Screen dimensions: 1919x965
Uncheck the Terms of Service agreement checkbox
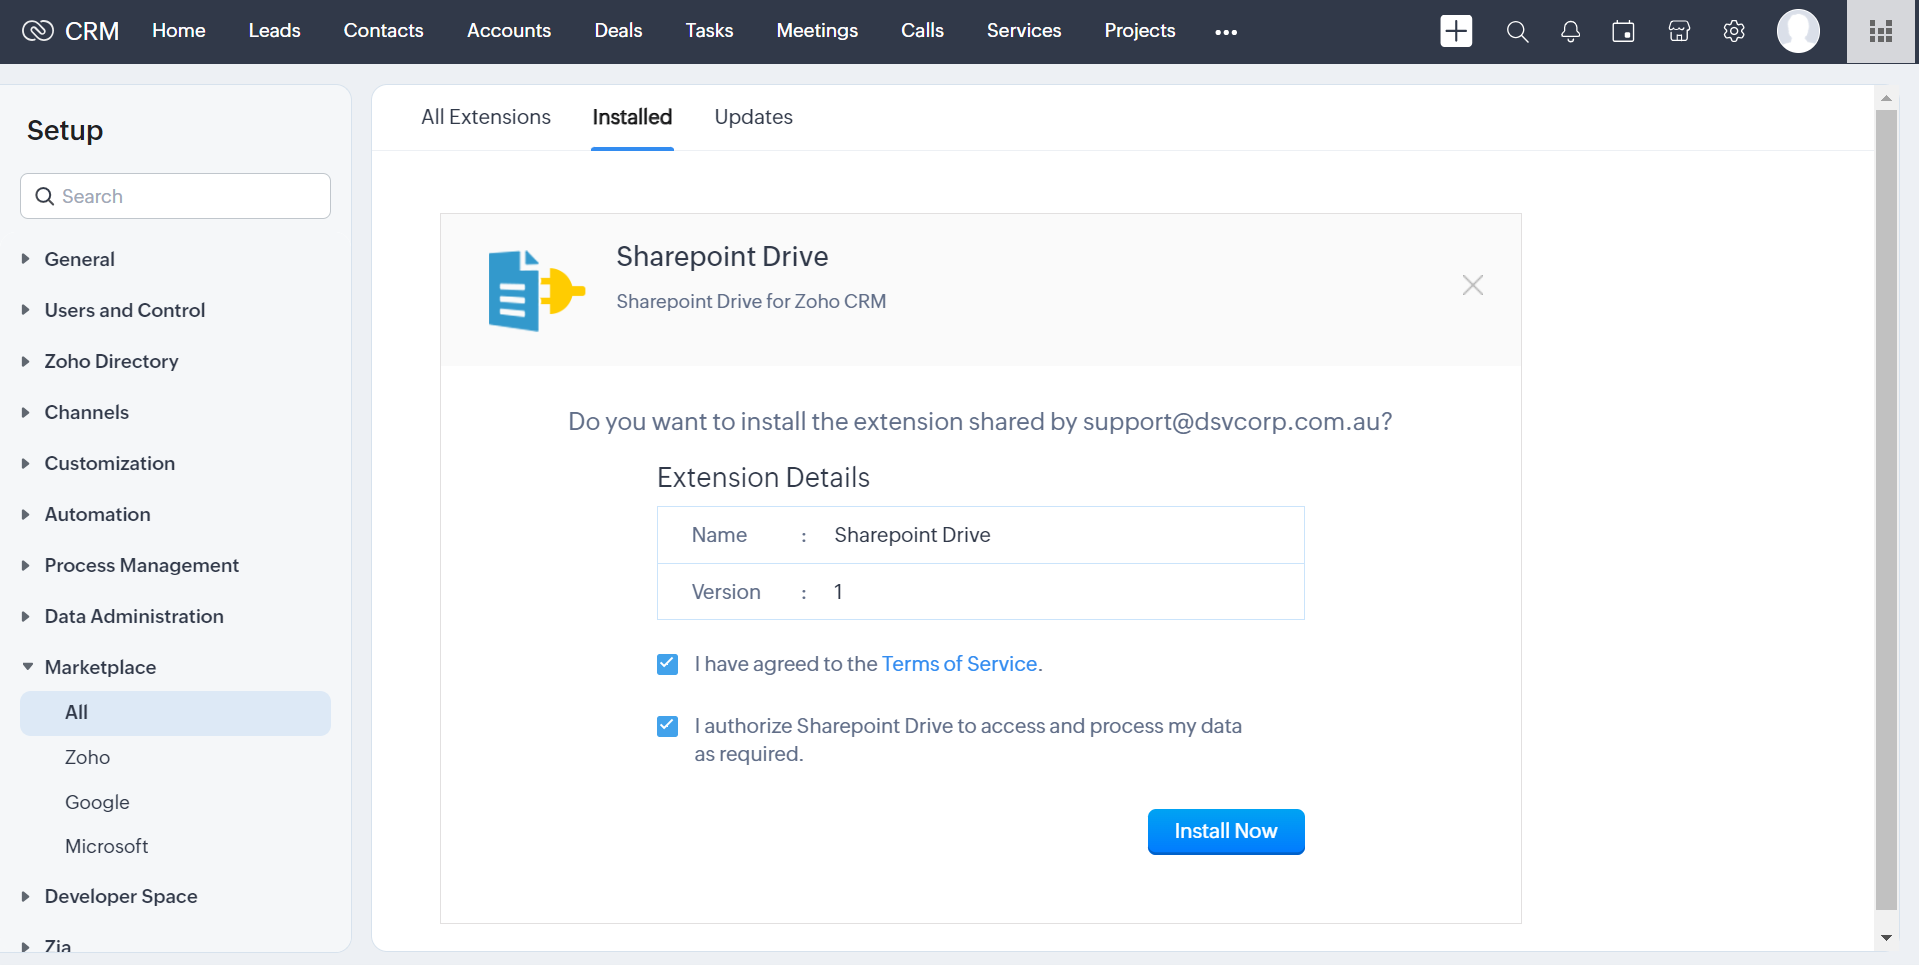(668, 664)
